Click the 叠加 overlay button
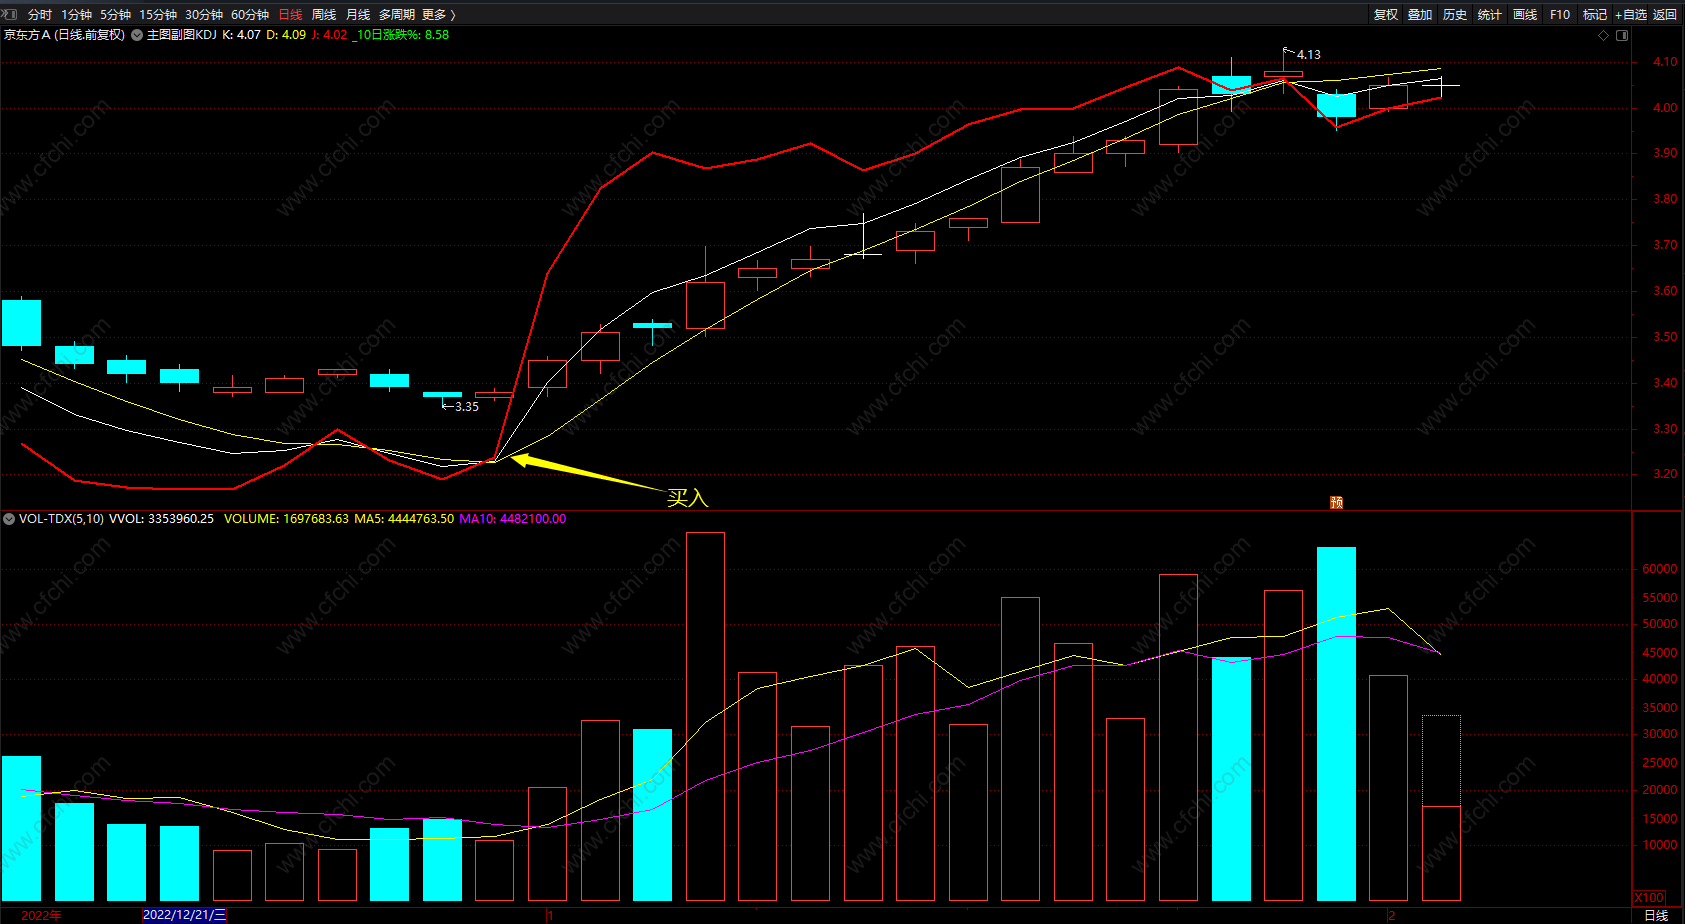The height and width of the screenshot is (924, 1685). [1420, 14]
